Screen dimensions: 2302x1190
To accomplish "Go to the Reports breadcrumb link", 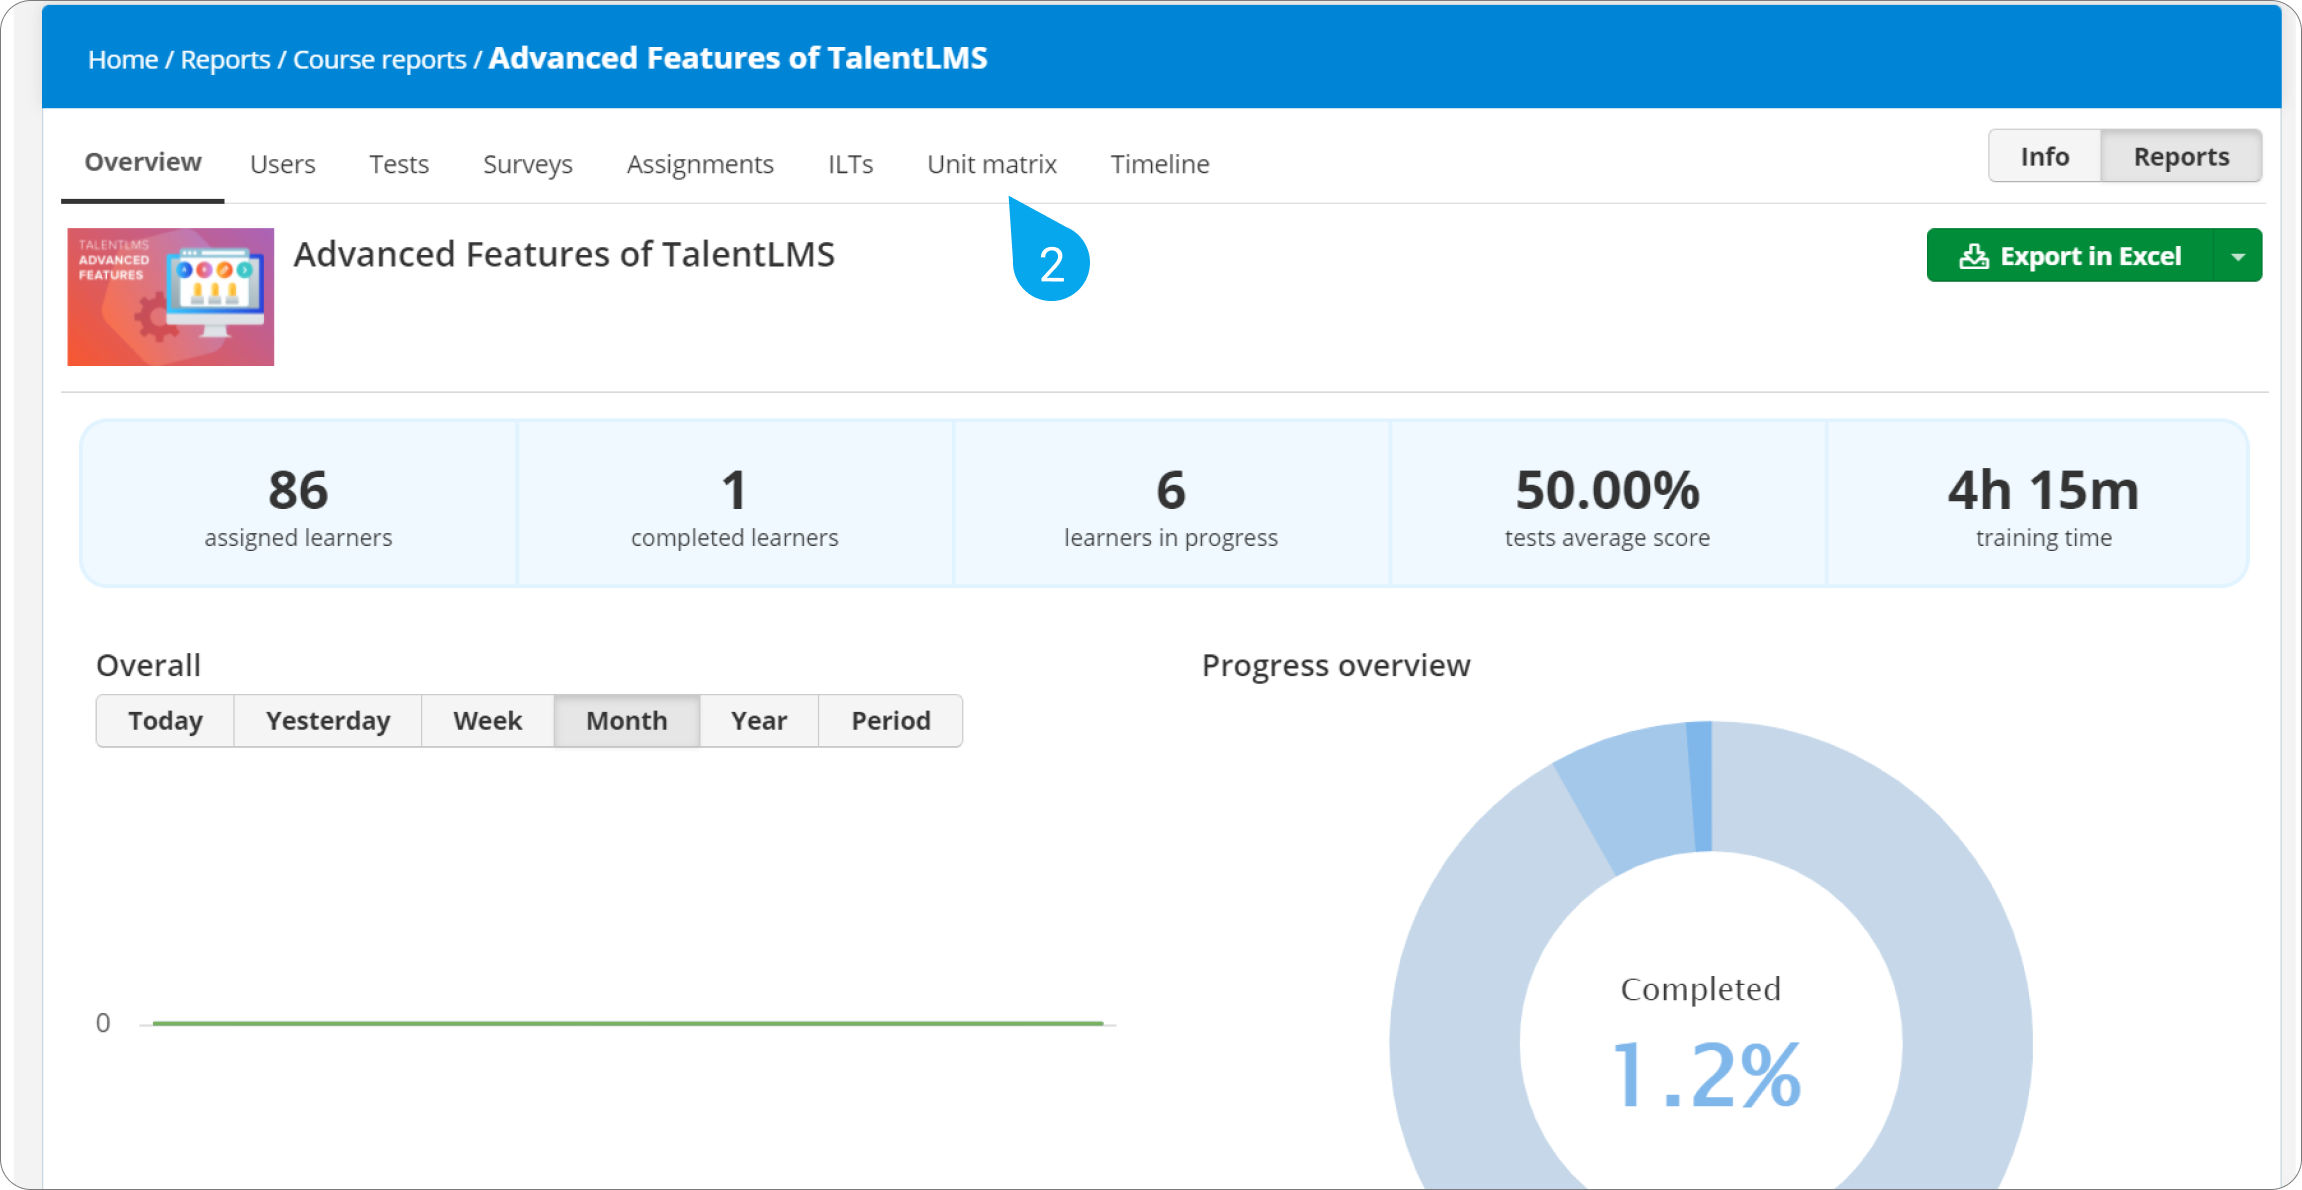I will (225, 59).
